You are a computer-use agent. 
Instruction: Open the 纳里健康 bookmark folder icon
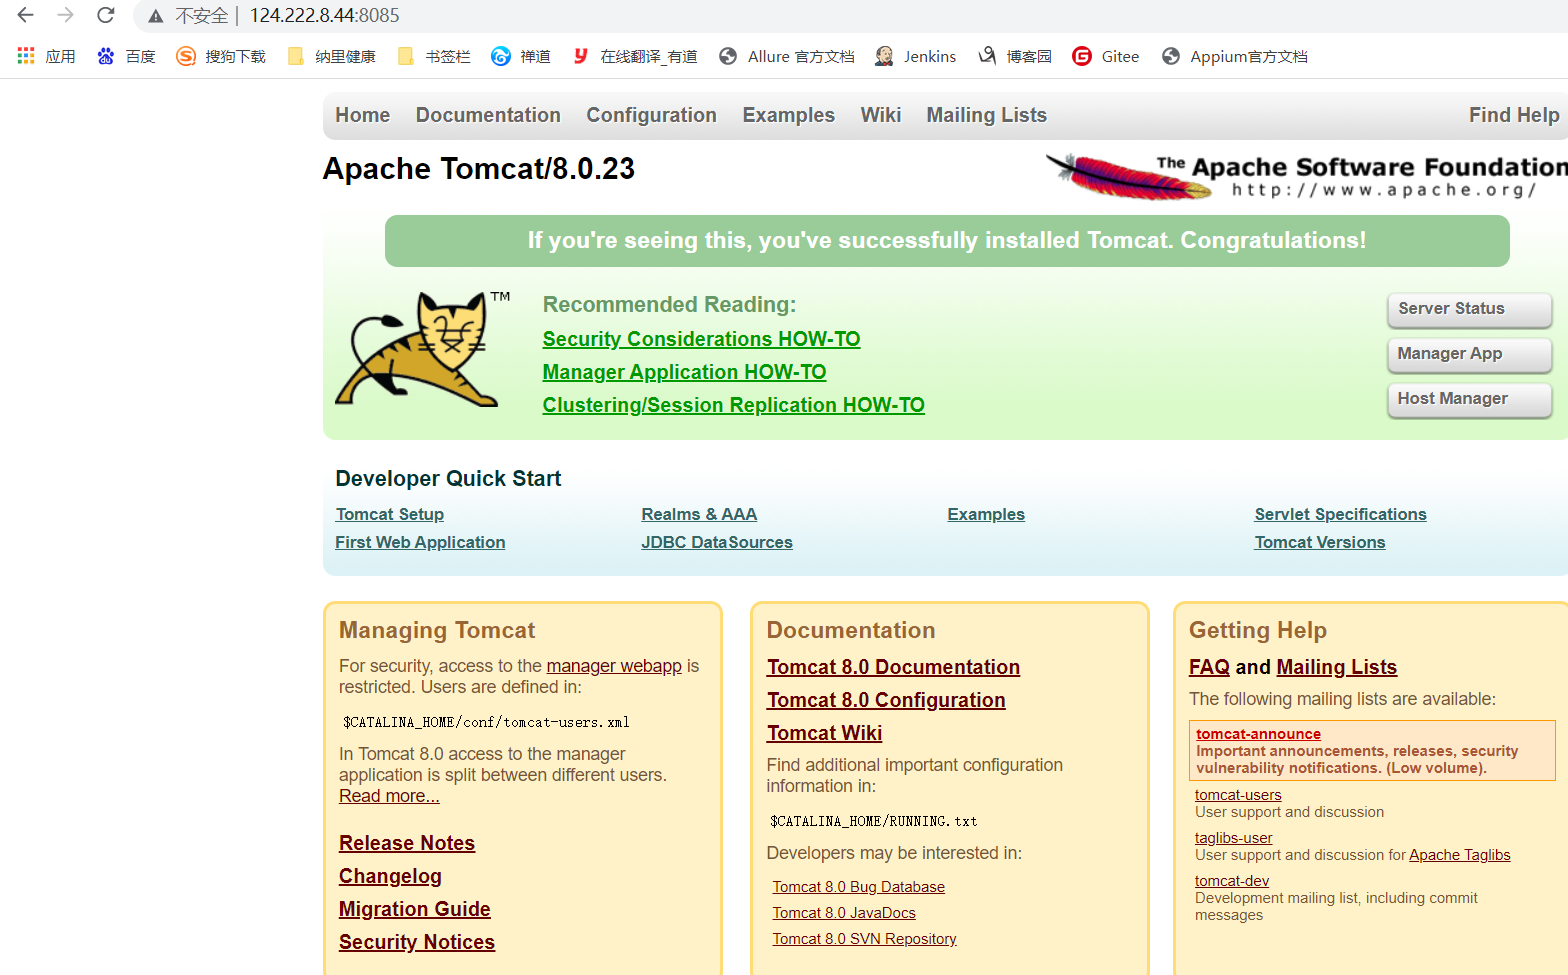pos(295,56)
